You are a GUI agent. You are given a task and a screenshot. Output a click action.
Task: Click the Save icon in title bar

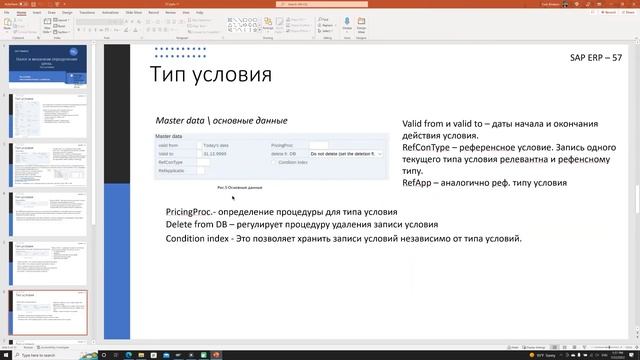pyautogui.click(x=33, y=4)
